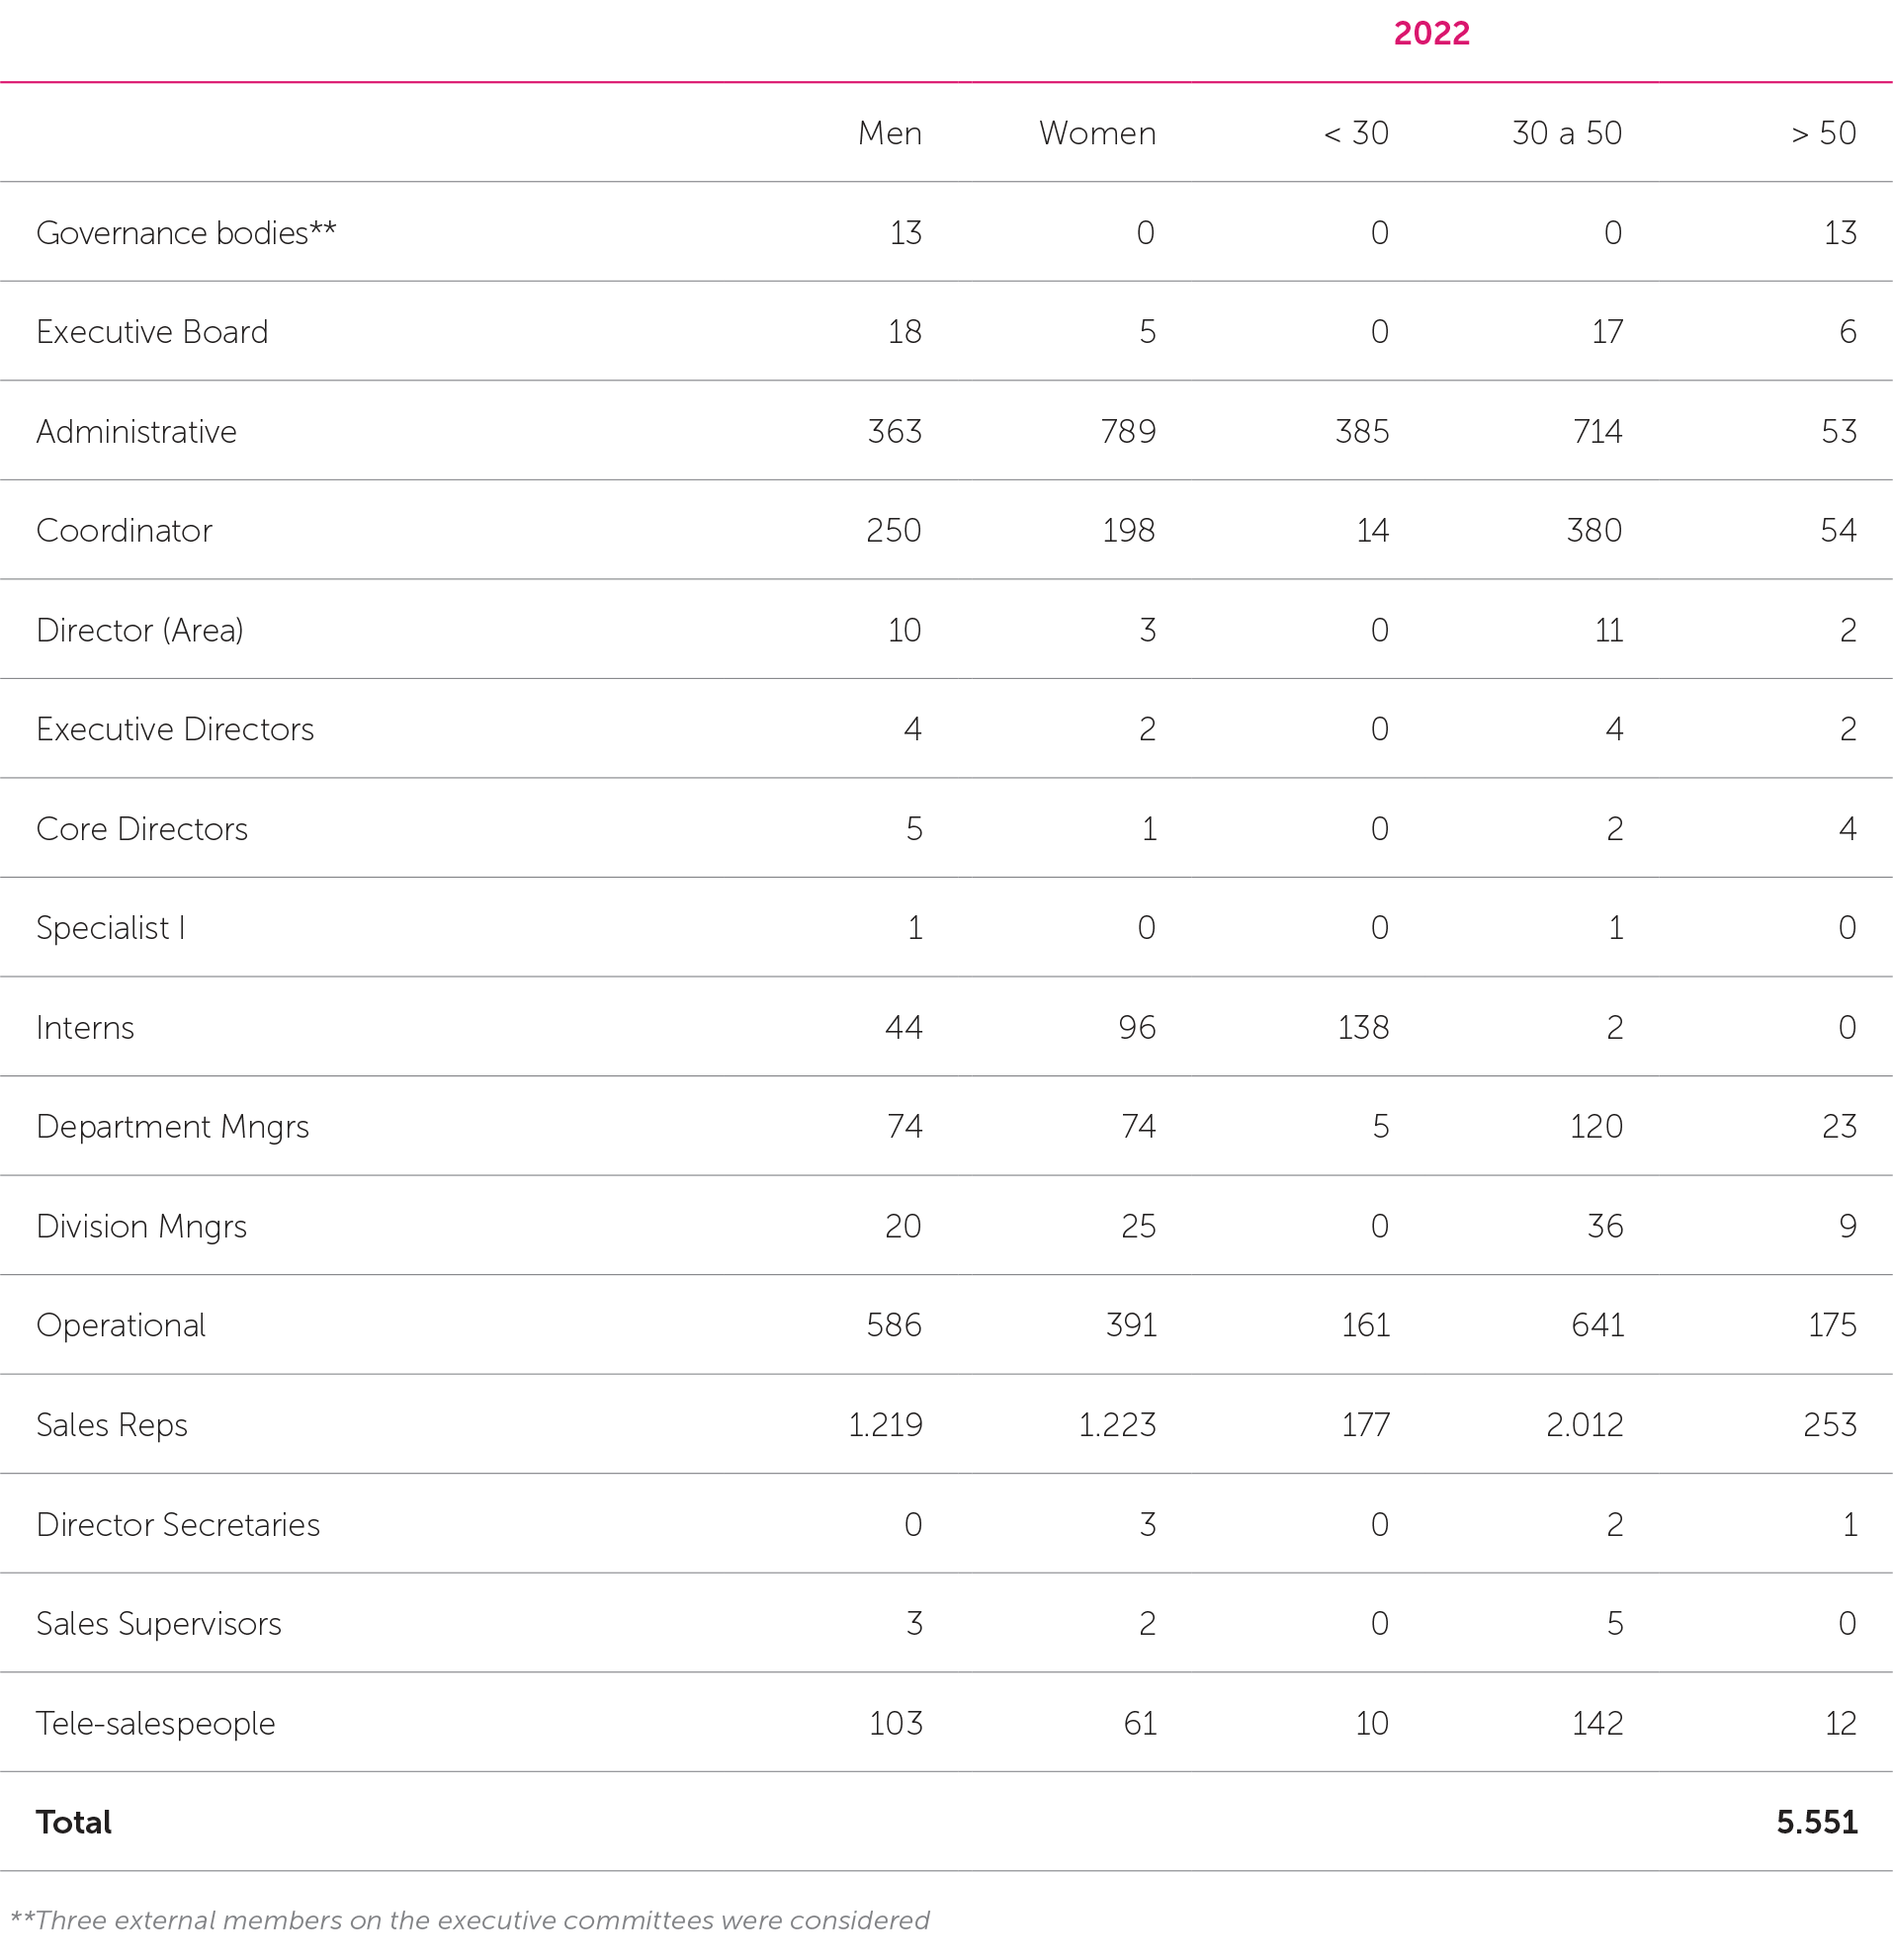Select the Department Mngrs row label
The width and height of the screenshot is (1893, 1960).
pos(172,1126)
